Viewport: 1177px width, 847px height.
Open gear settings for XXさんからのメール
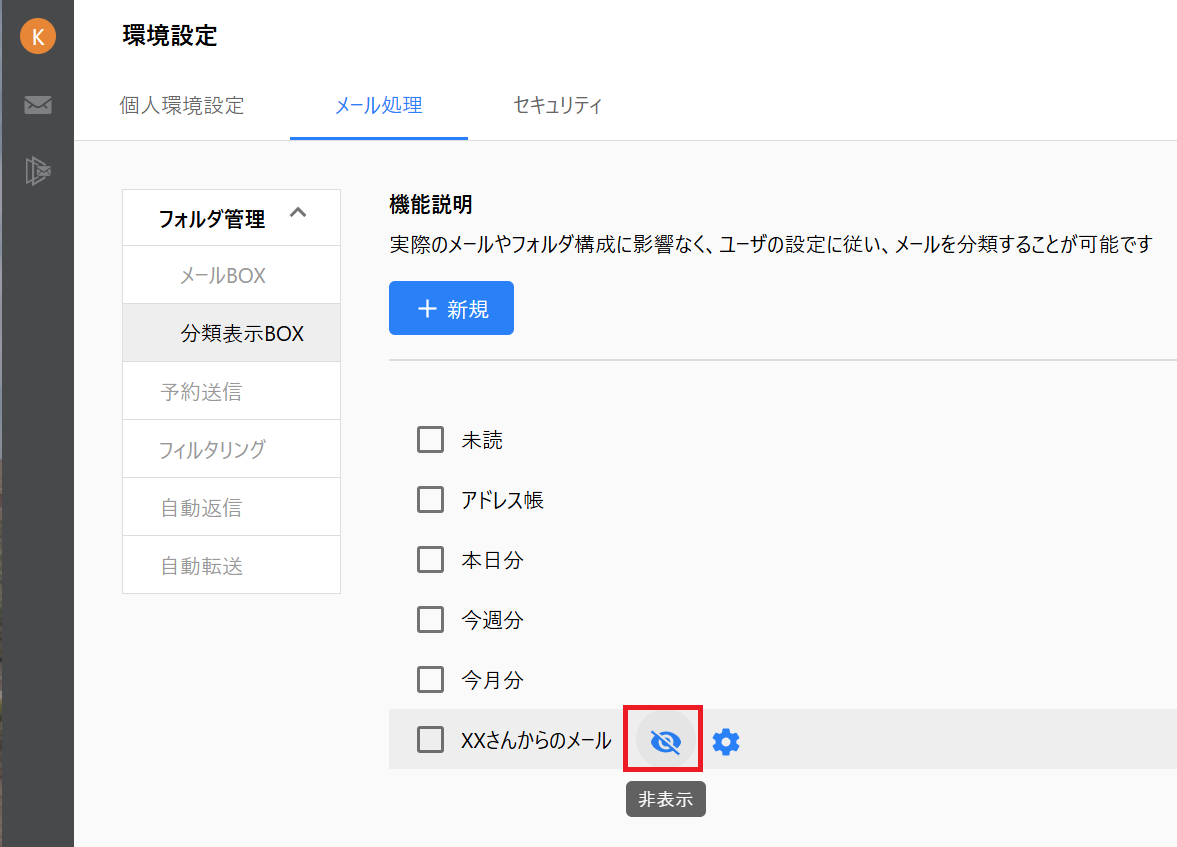coord(726,741)
